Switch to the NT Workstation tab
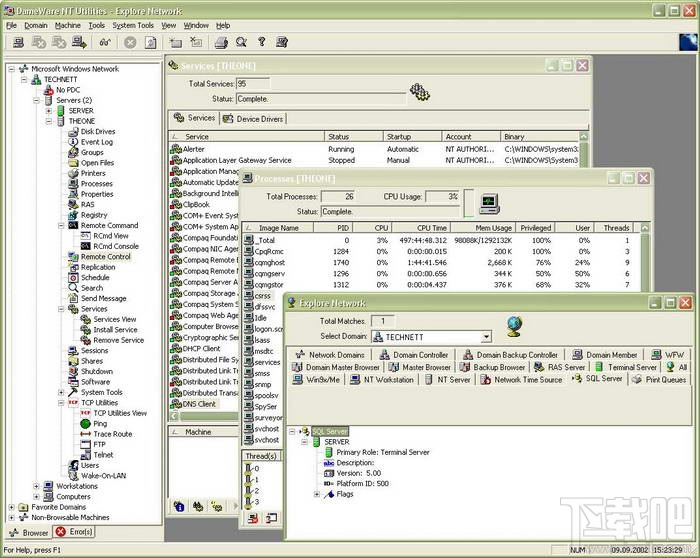Viewport: 700px width, 558px height. [382, 380]
